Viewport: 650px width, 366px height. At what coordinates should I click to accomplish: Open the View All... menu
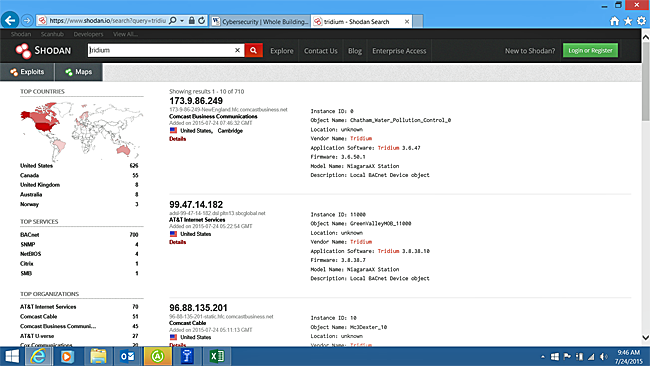tap(126, 34)
